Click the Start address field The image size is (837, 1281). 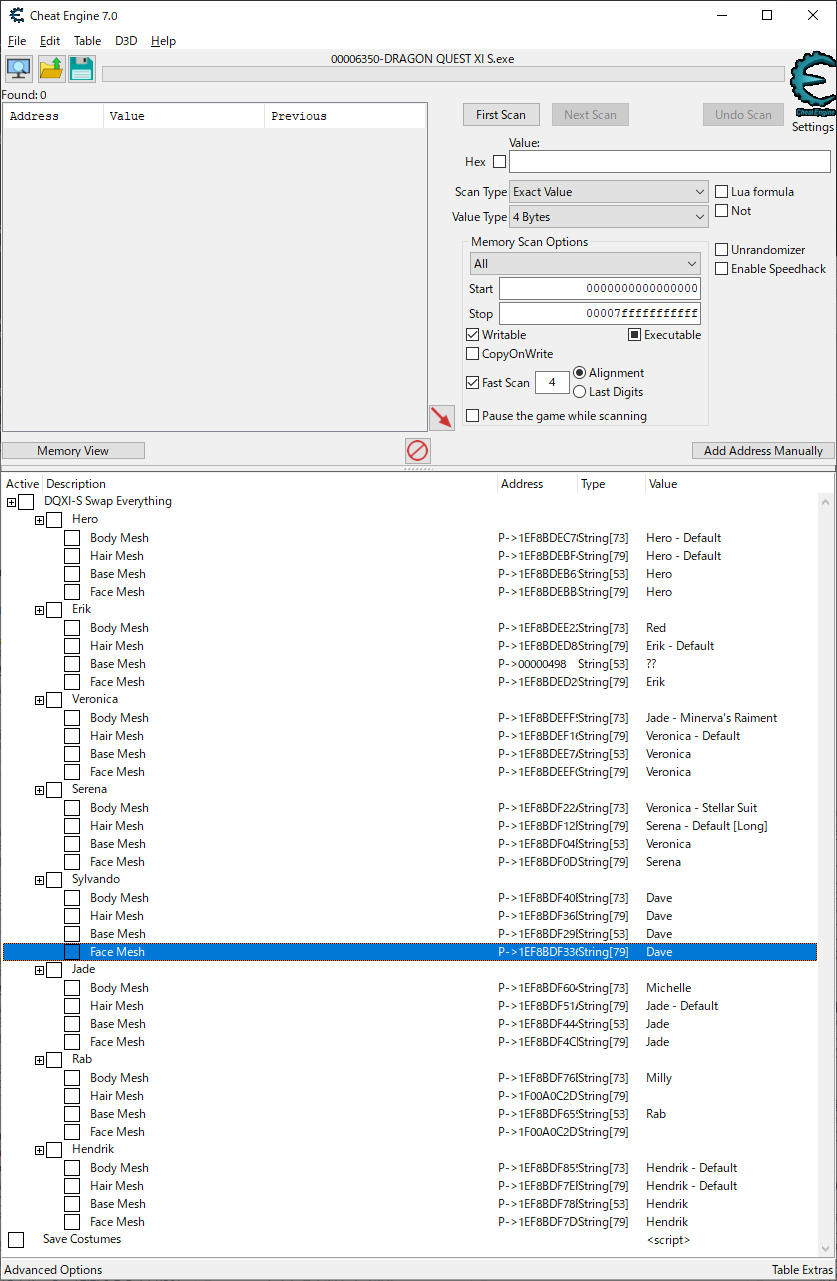(600, 289)
